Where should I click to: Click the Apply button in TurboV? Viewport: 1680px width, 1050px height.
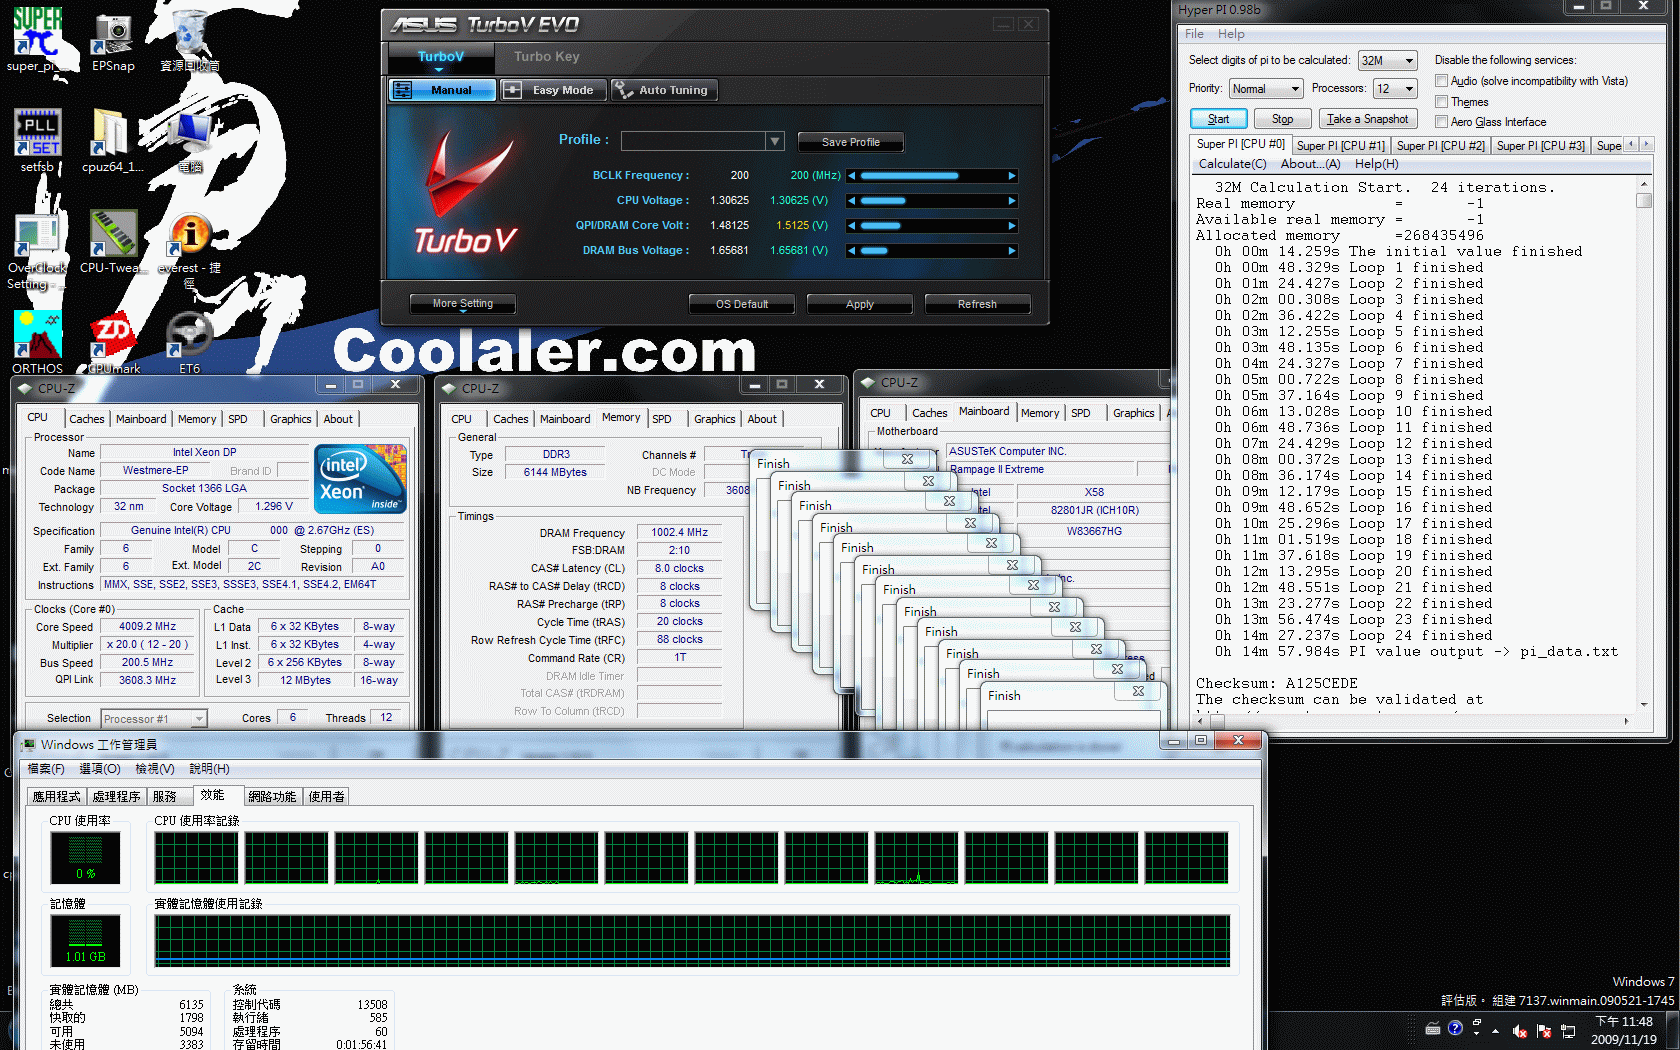point(859,304)
